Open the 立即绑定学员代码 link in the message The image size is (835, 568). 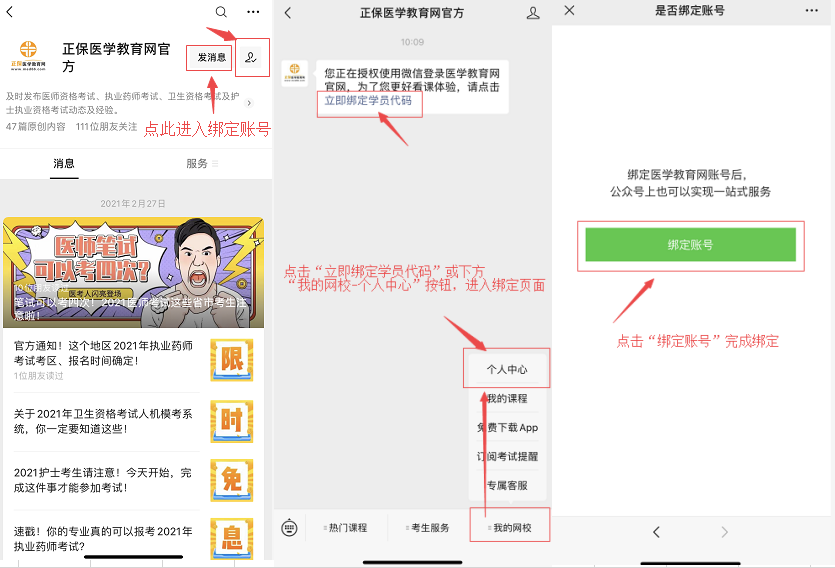coord(367,101)
